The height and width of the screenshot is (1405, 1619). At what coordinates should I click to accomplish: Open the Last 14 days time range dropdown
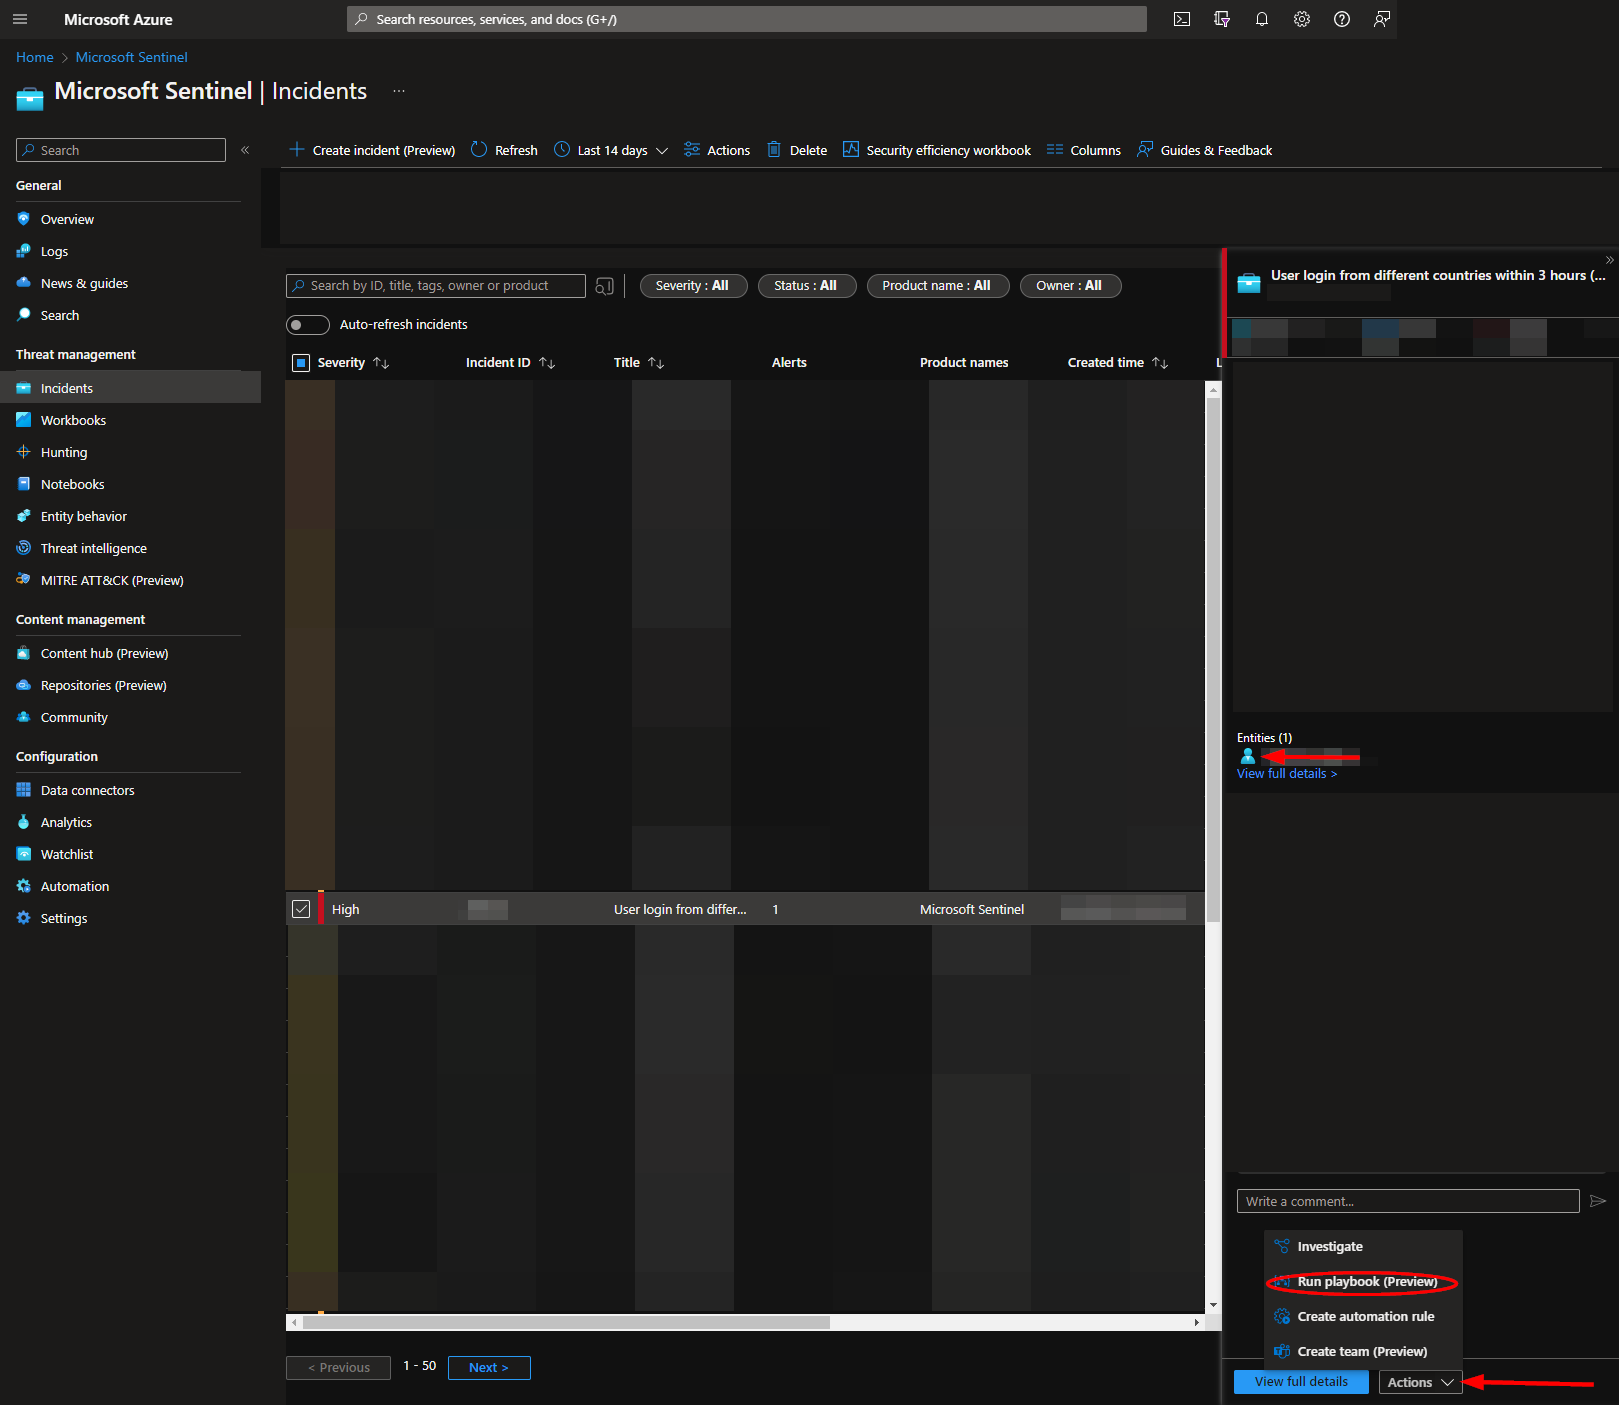(x=611, y=150)
